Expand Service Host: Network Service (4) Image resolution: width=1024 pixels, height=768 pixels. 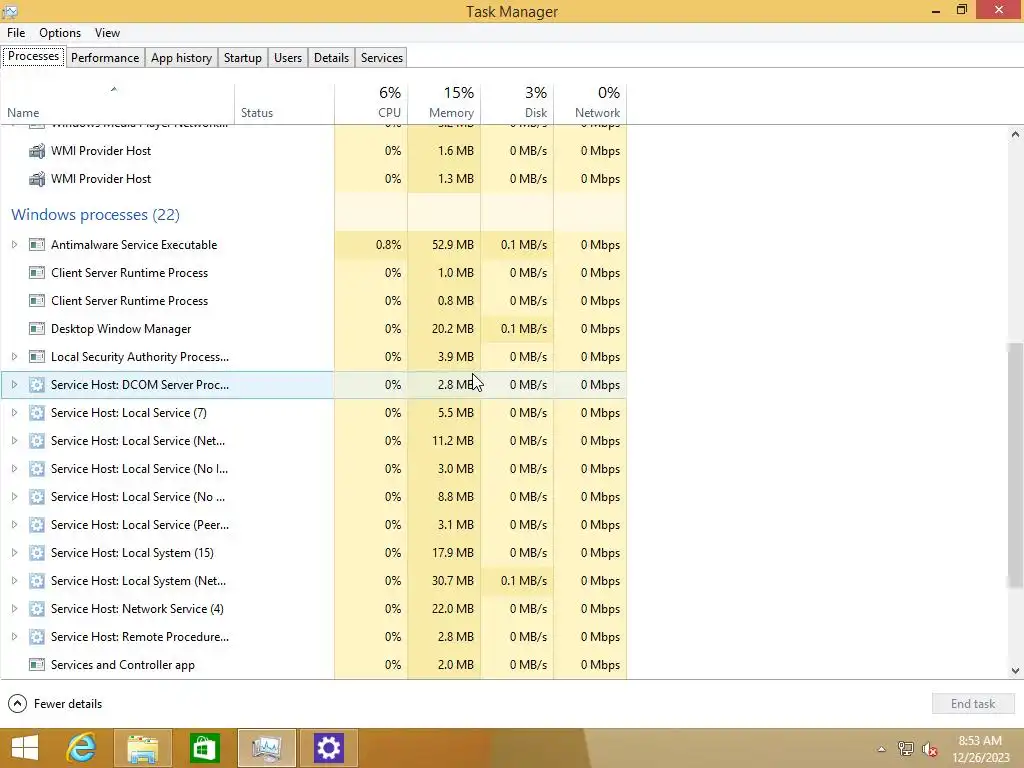pyautogui.click(x=14, y=609)
